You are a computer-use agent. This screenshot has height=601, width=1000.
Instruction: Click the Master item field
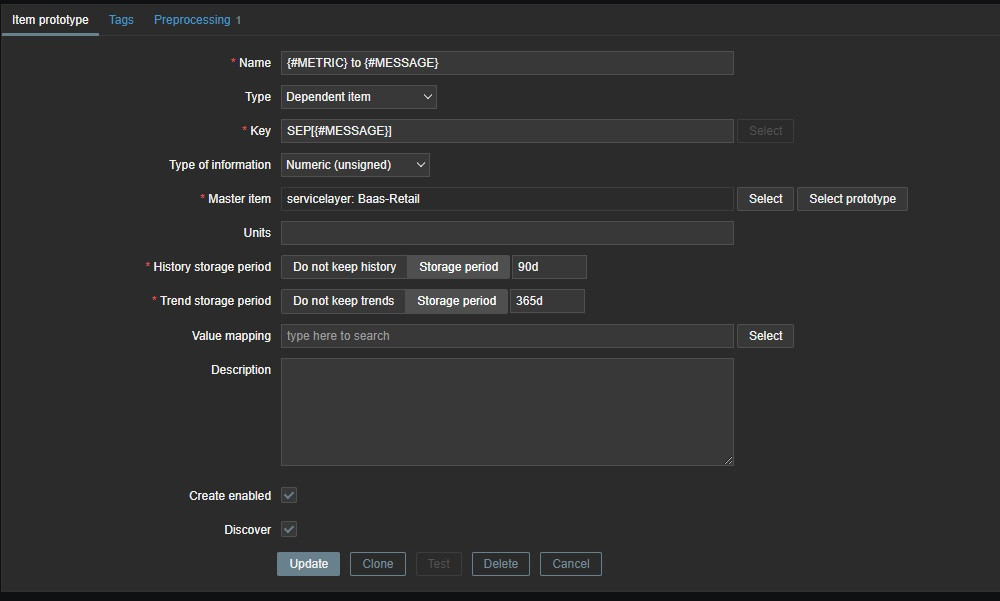[506, 199]
